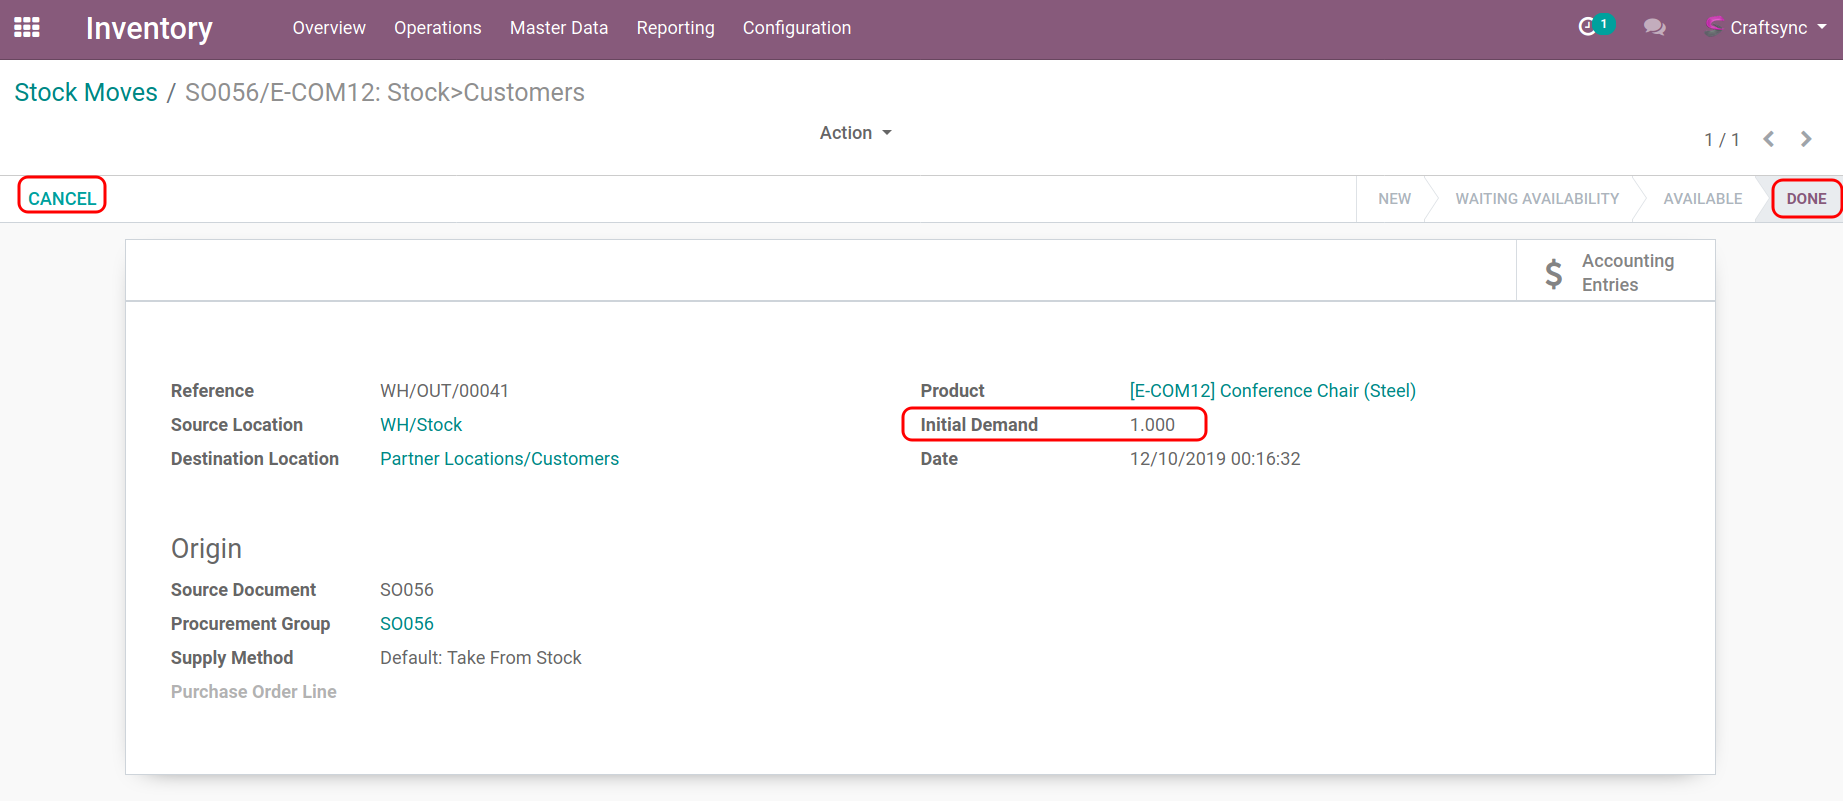Open Partner Locations/Customers destination link

tap(499, 459)
